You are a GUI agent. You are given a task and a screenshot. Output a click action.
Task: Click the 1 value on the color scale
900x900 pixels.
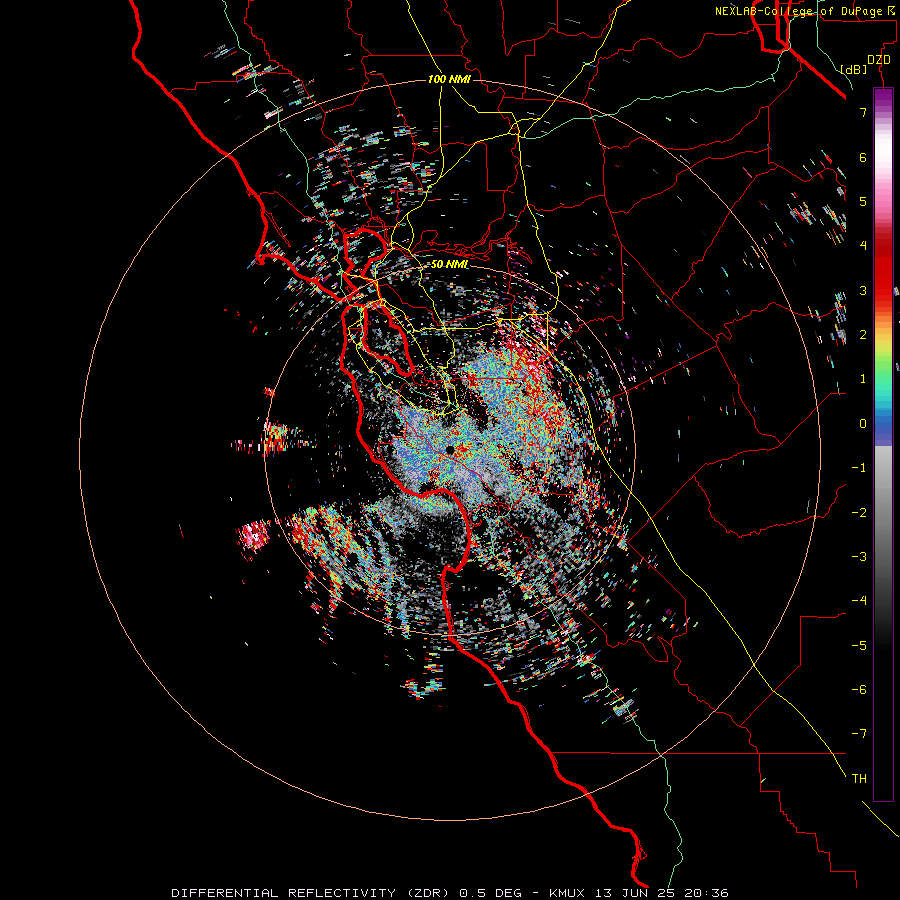(863, 379)
